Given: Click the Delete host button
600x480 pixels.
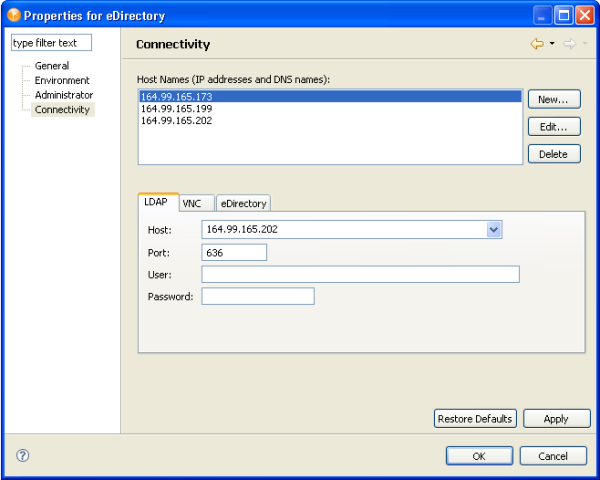Looking at the screenshot, I should pos(554,154).
